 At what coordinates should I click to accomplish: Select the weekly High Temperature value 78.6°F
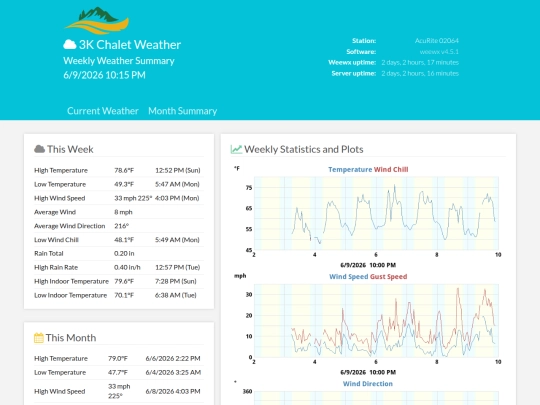(124, 170)
